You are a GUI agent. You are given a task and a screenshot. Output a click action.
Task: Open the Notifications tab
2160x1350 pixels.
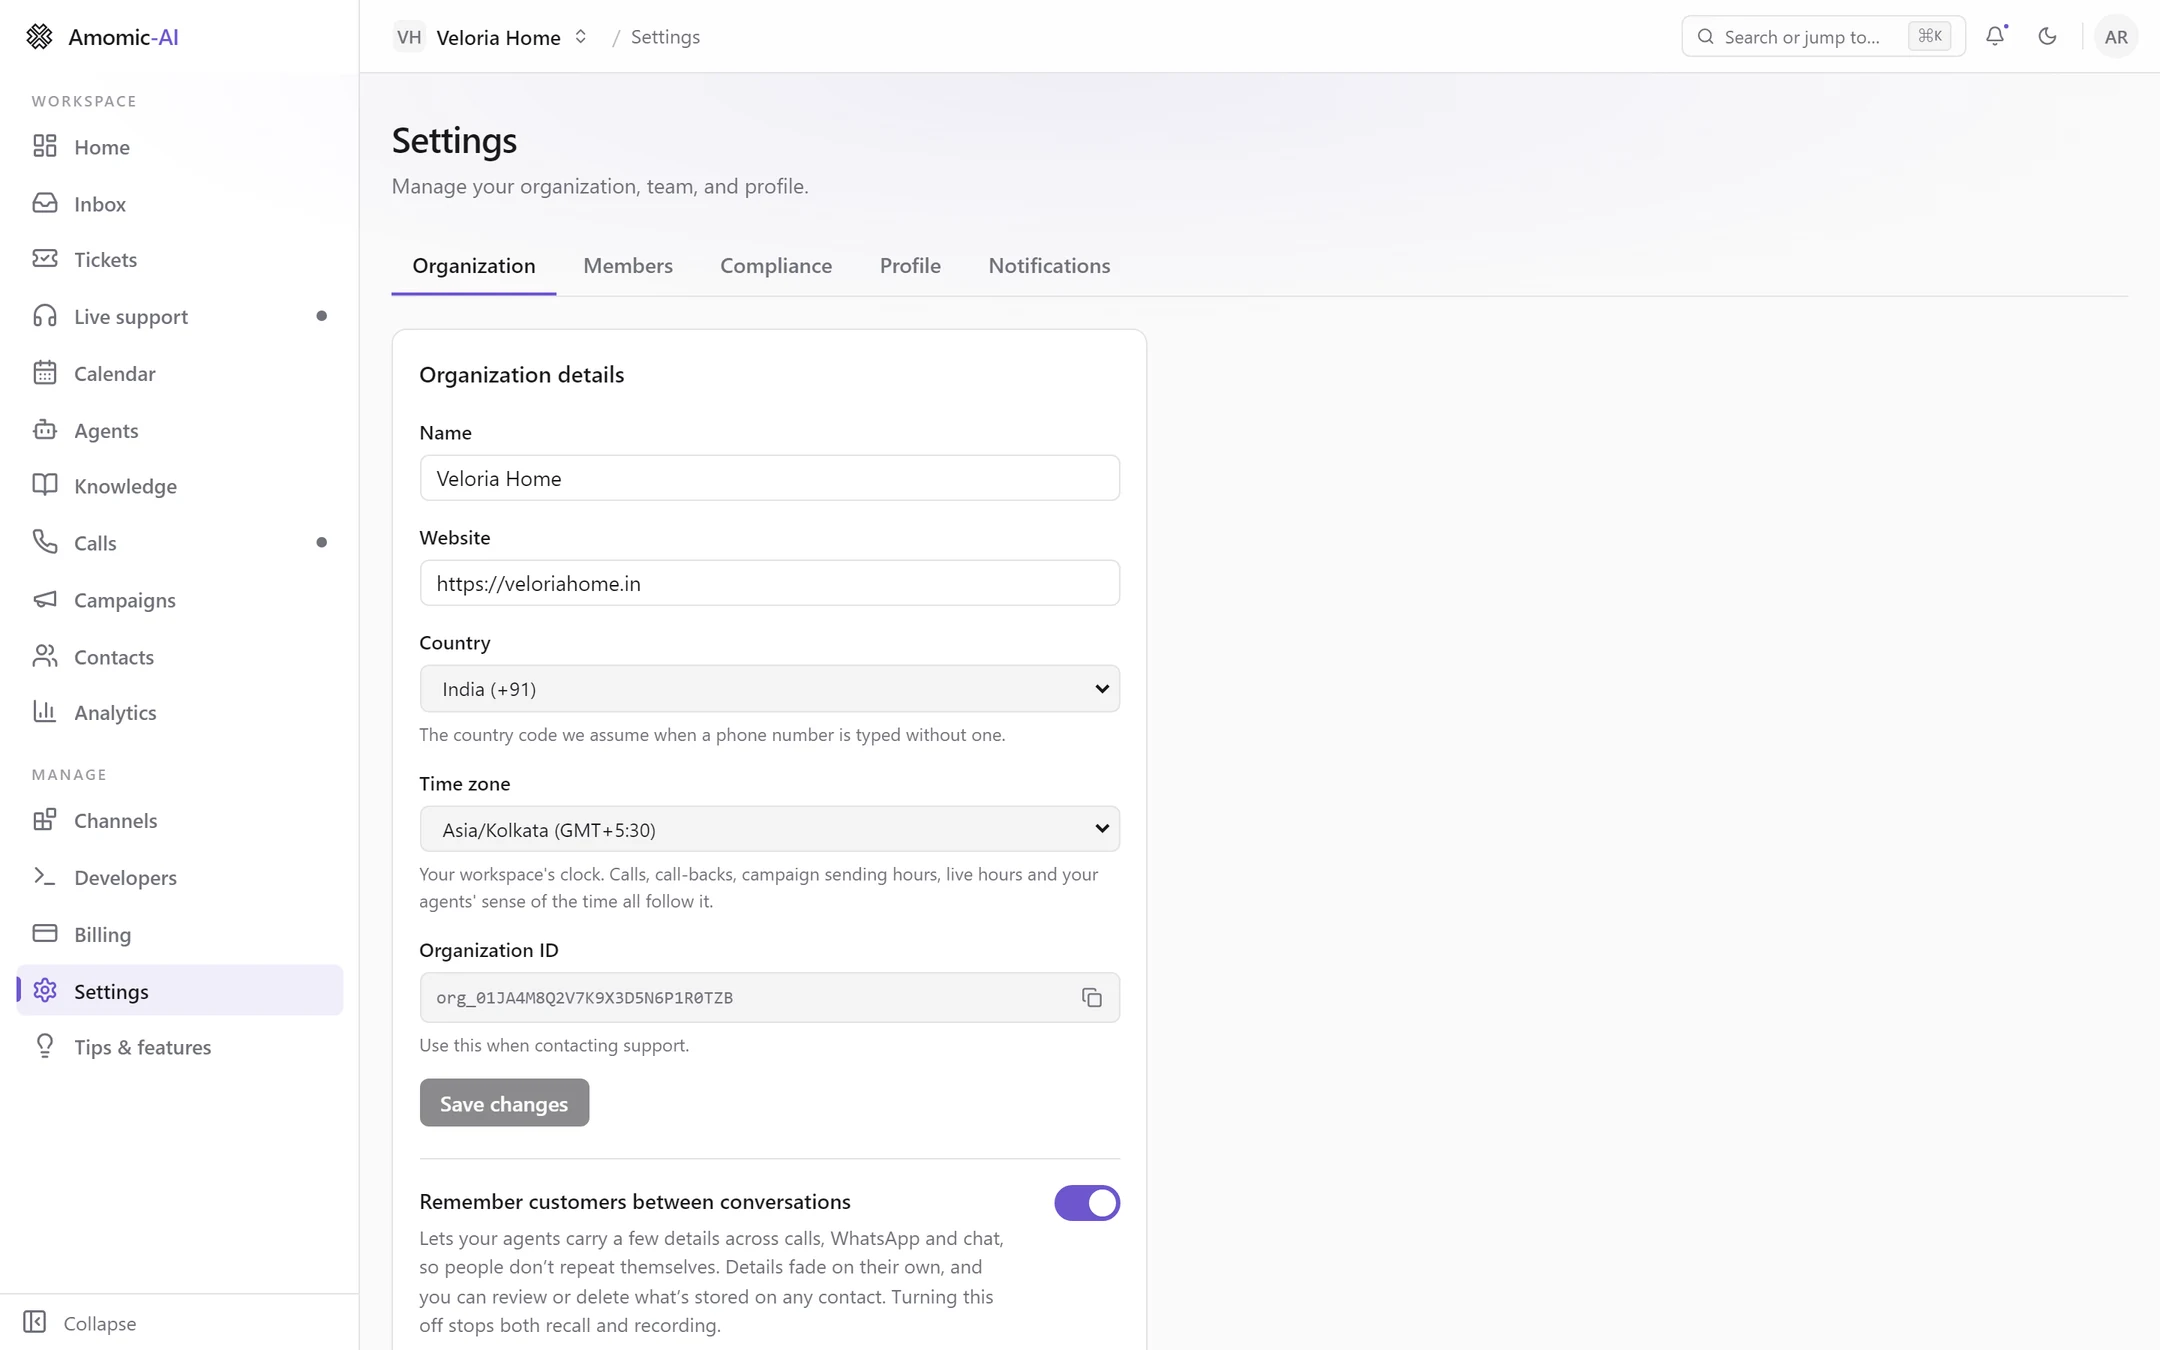tap(1049, 265)
